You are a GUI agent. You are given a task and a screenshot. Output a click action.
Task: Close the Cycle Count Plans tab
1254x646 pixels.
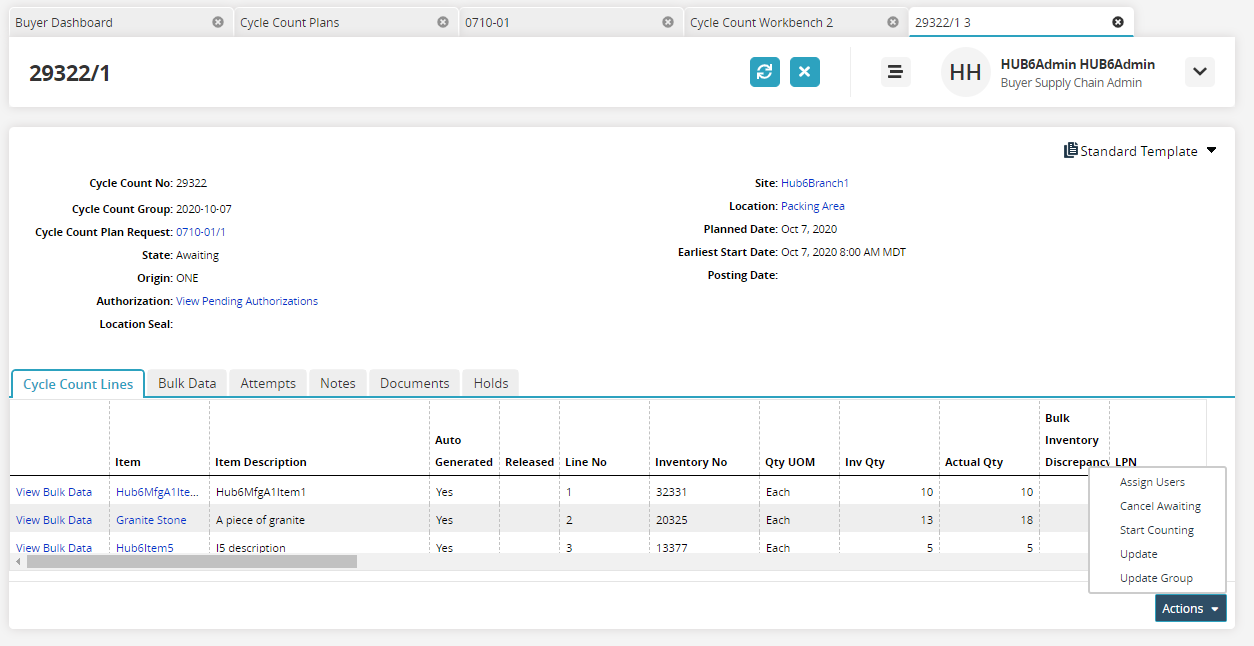443,22
